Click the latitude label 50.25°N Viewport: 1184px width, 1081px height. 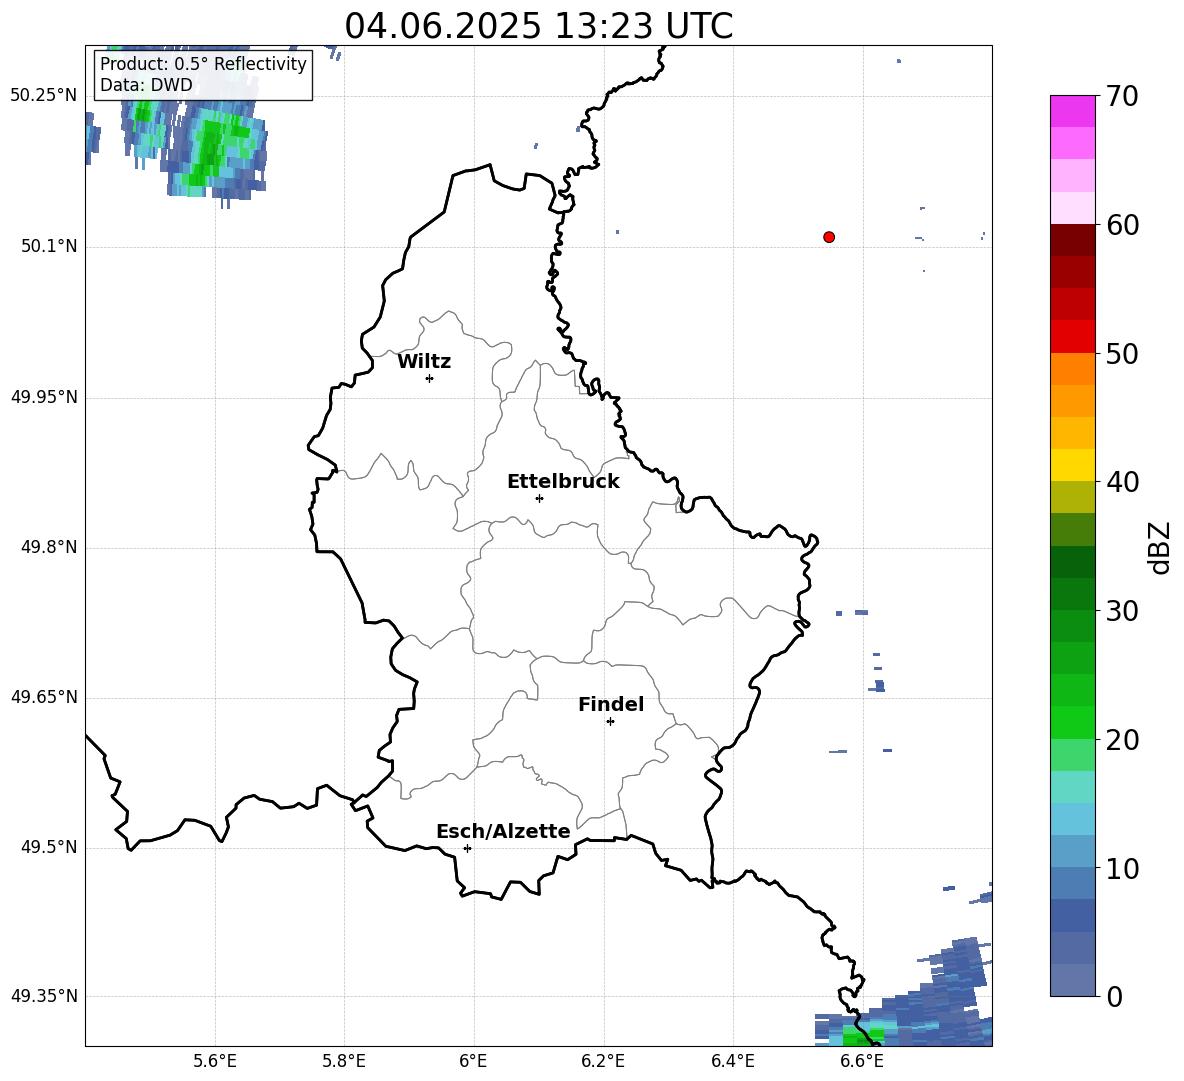(44, 96)
